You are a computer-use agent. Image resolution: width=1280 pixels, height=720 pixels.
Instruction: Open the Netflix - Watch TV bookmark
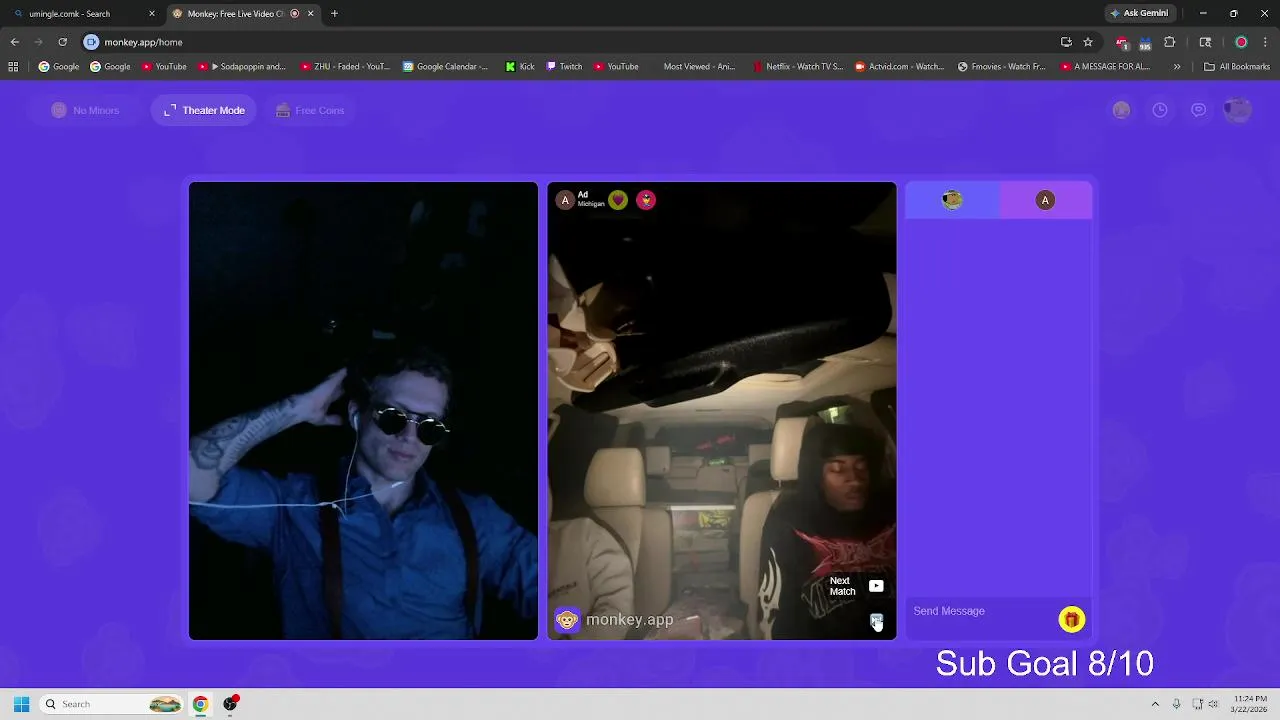[798, 67]
